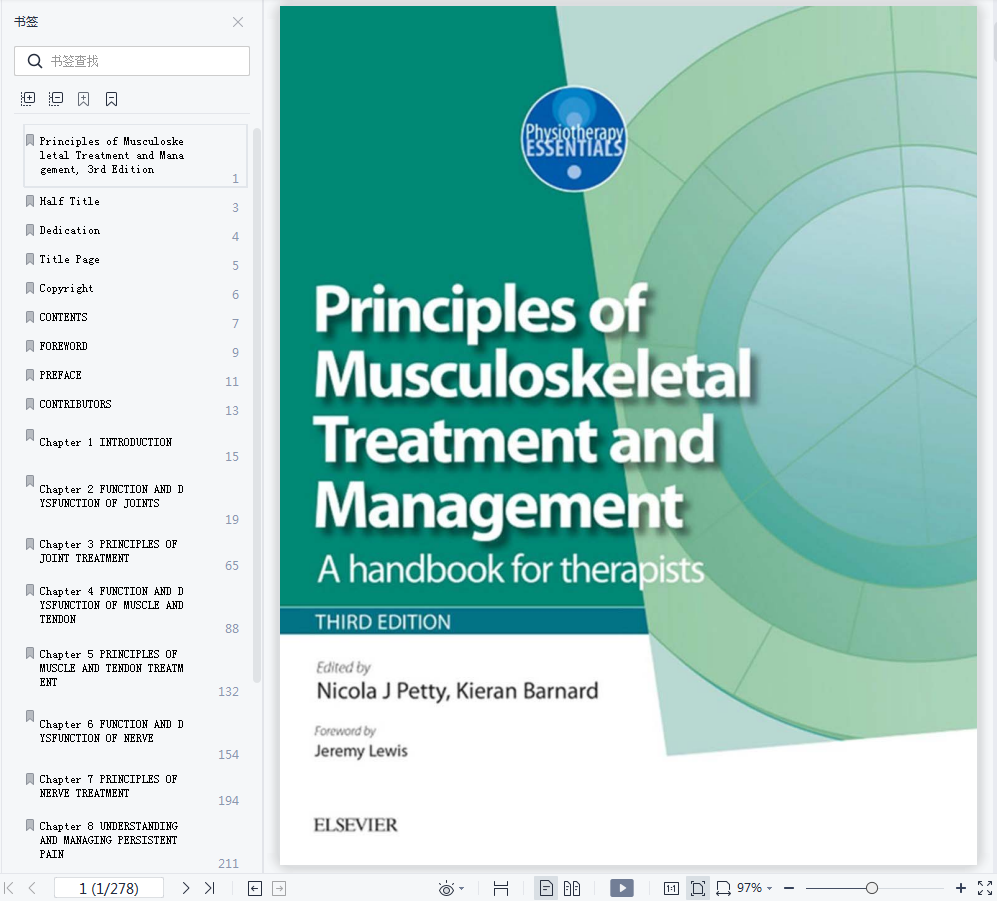
Task: Click the zoom slider handle
Action: click(872, 888)
